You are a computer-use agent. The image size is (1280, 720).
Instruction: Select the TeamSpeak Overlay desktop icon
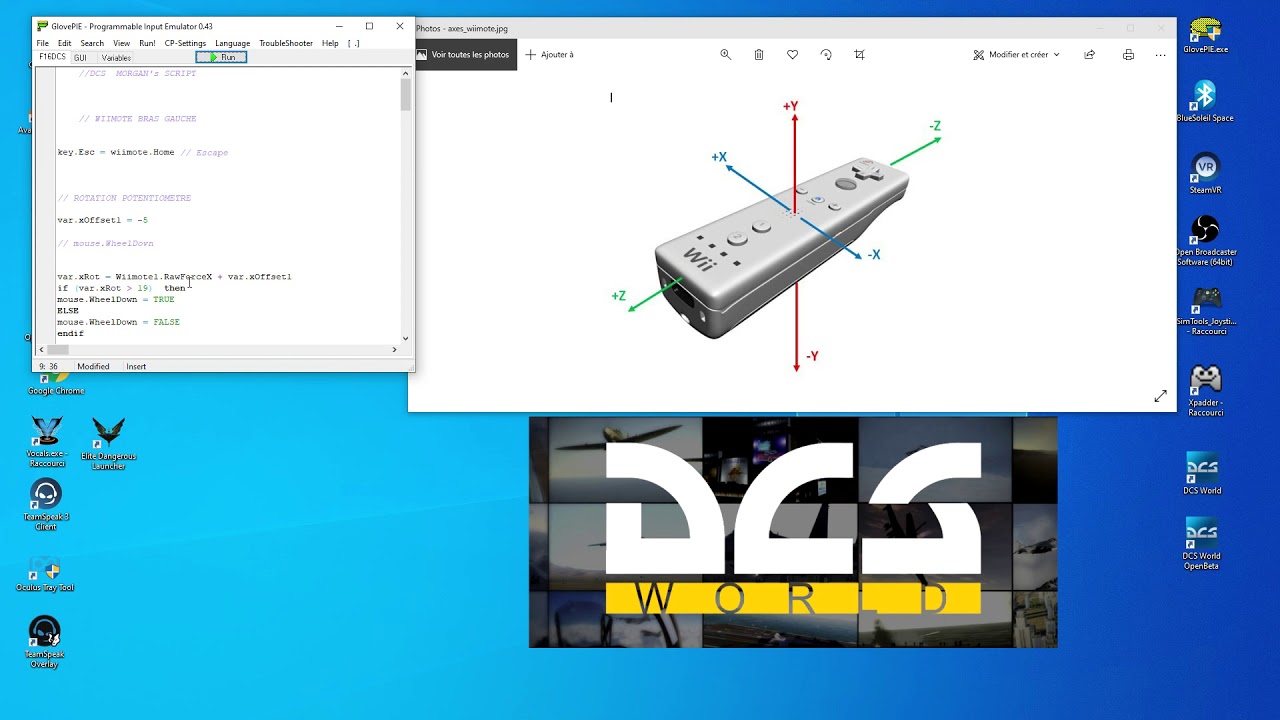45,642
